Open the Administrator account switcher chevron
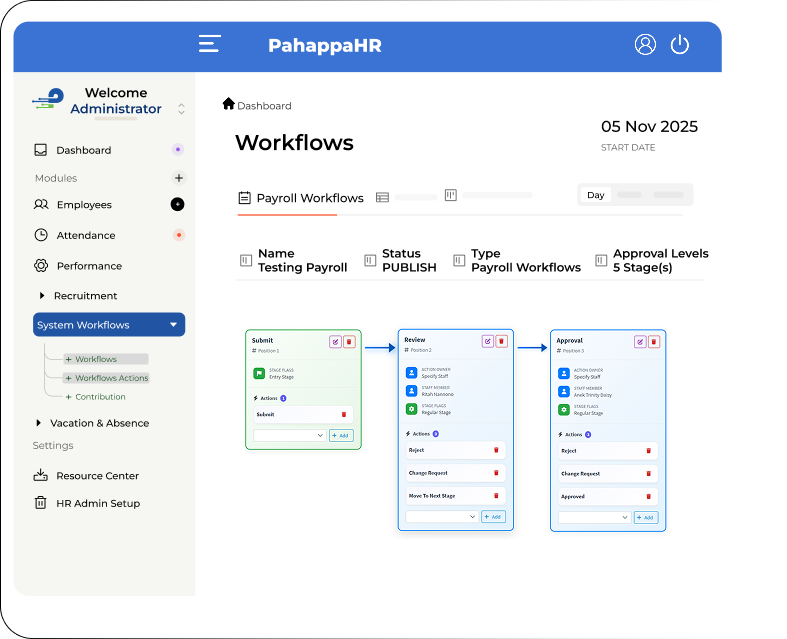Screen dimensions: 787x639 [181, 109]
